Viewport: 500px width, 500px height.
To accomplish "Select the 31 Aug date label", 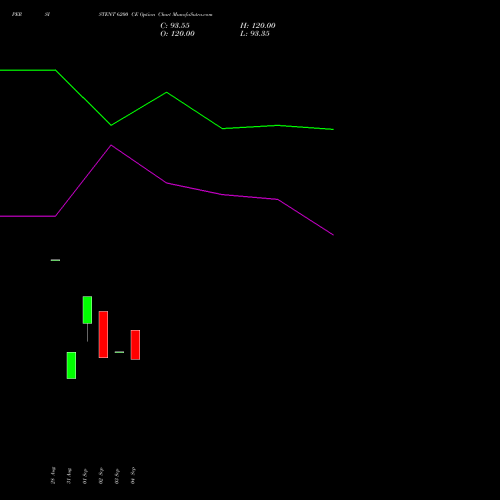I will pos(69,476).
